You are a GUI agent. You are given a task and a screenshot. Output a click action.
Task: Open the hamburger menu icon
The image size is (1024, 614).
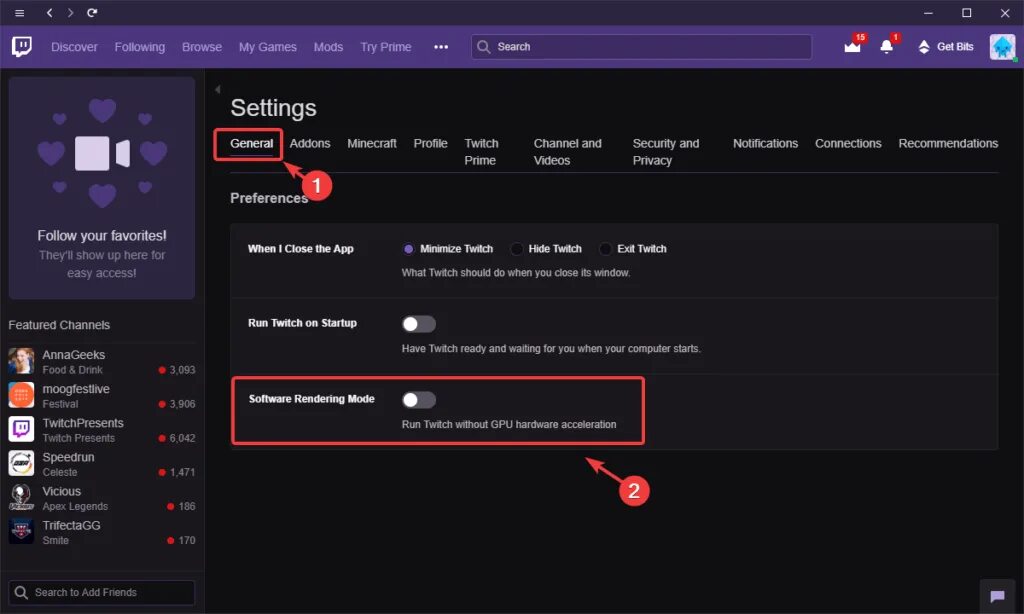point(20,12)
